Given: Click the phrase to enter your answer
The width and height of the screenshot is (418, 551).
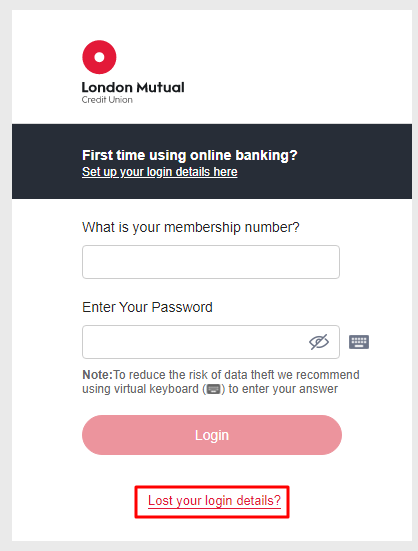Looking at the screenshot, I should [x=283, y=389].
